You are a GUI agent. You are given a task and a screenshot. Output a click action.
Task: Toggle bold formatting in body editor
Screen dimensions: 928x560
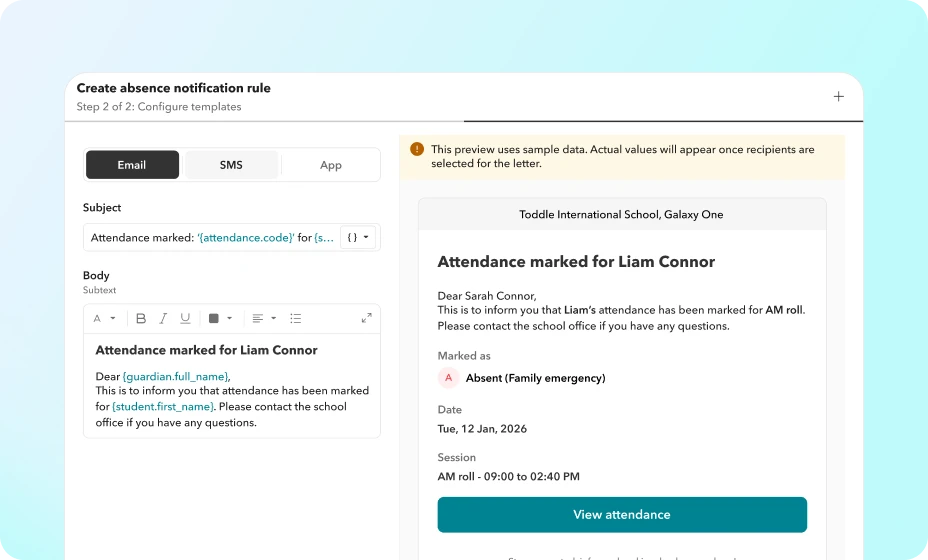pos(141,318)
